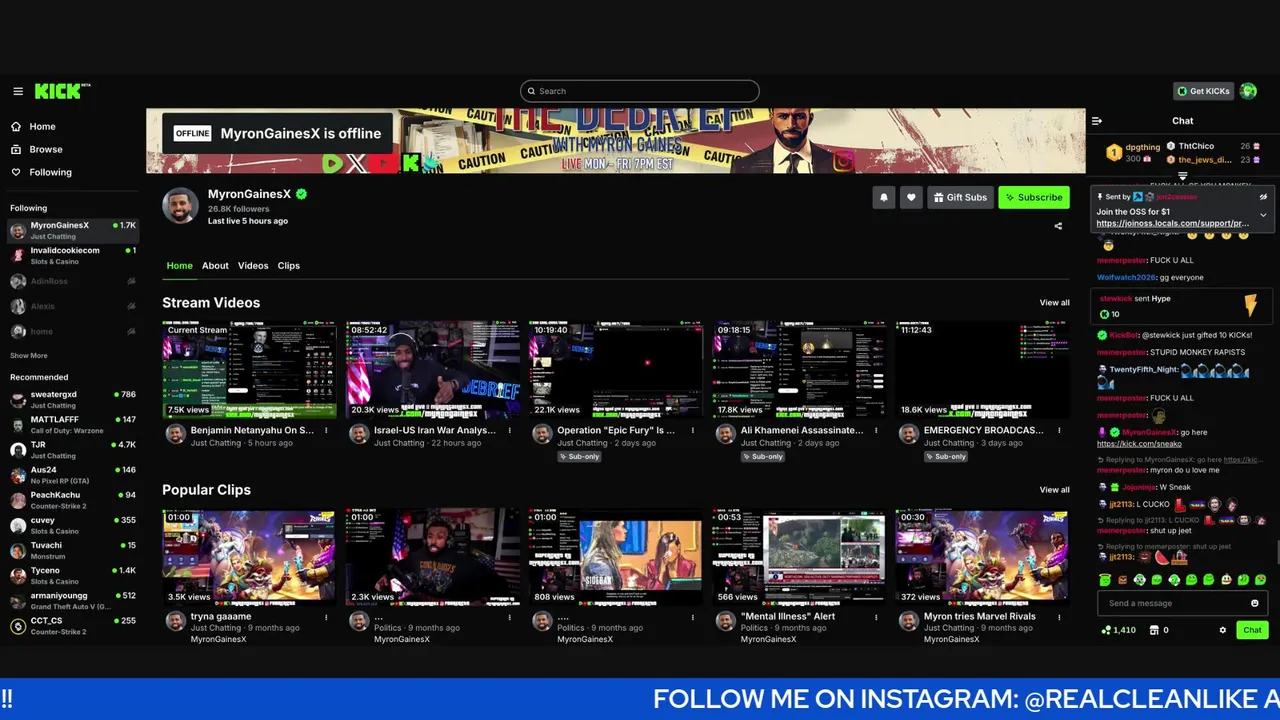The width and height of the screenshot is (1280, 720).
Task: Open pinned joinoss.locals.com link
Action: click(x=1172, y=224)
